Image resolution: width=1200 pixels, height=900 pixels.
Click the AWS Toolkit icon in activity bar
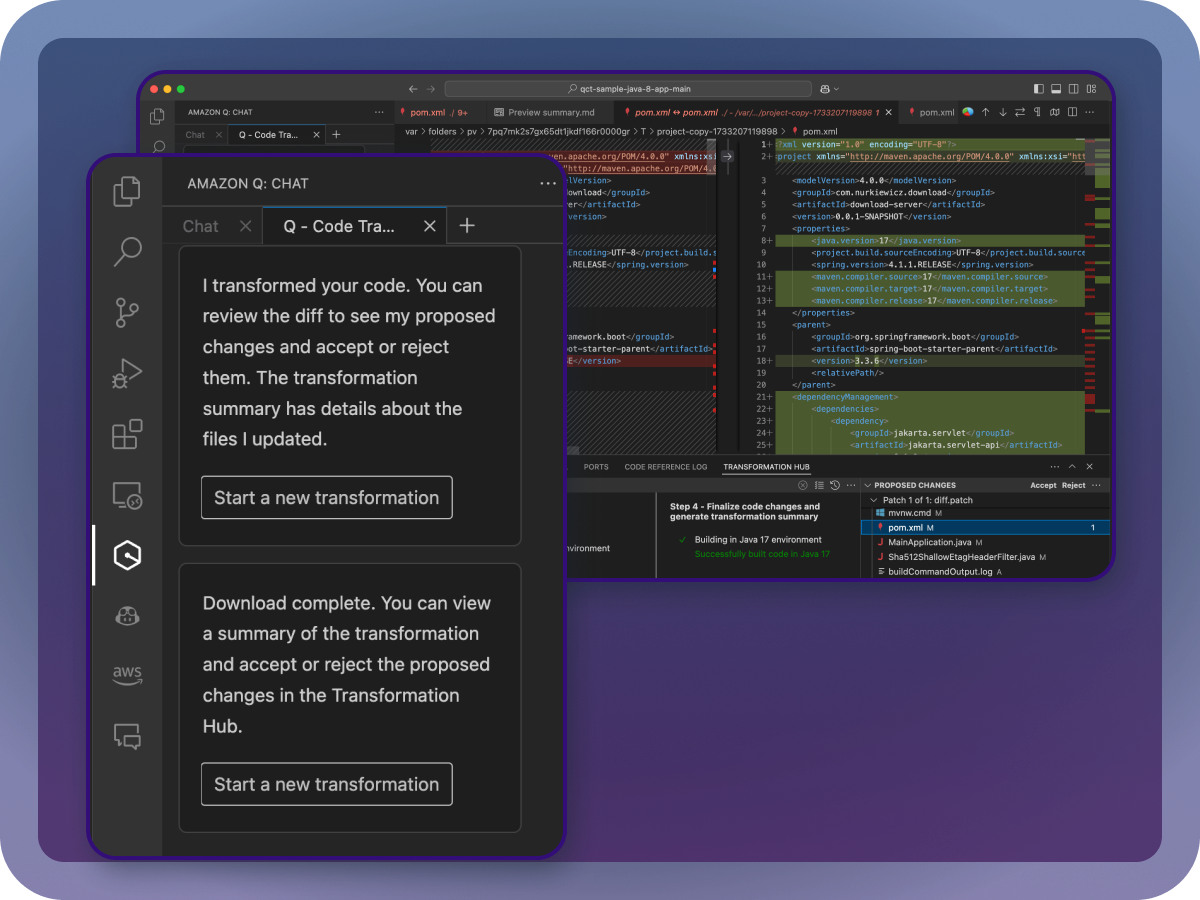[126, 675]
